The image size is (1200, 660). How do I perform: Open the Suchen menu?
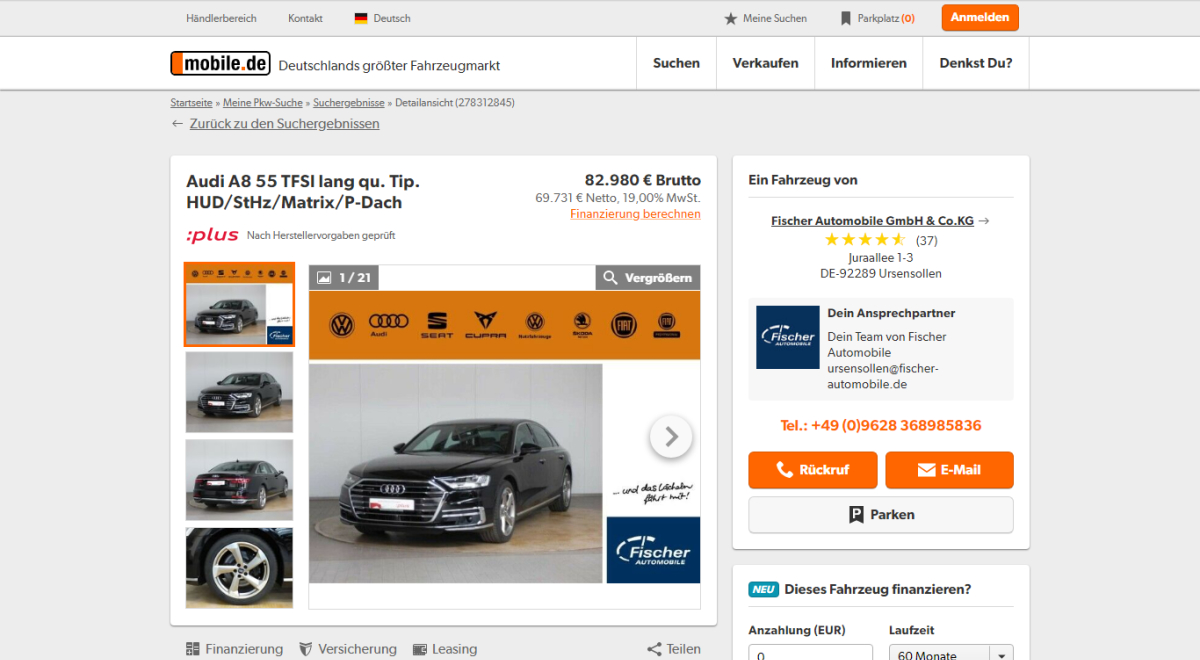pos(676,63)
